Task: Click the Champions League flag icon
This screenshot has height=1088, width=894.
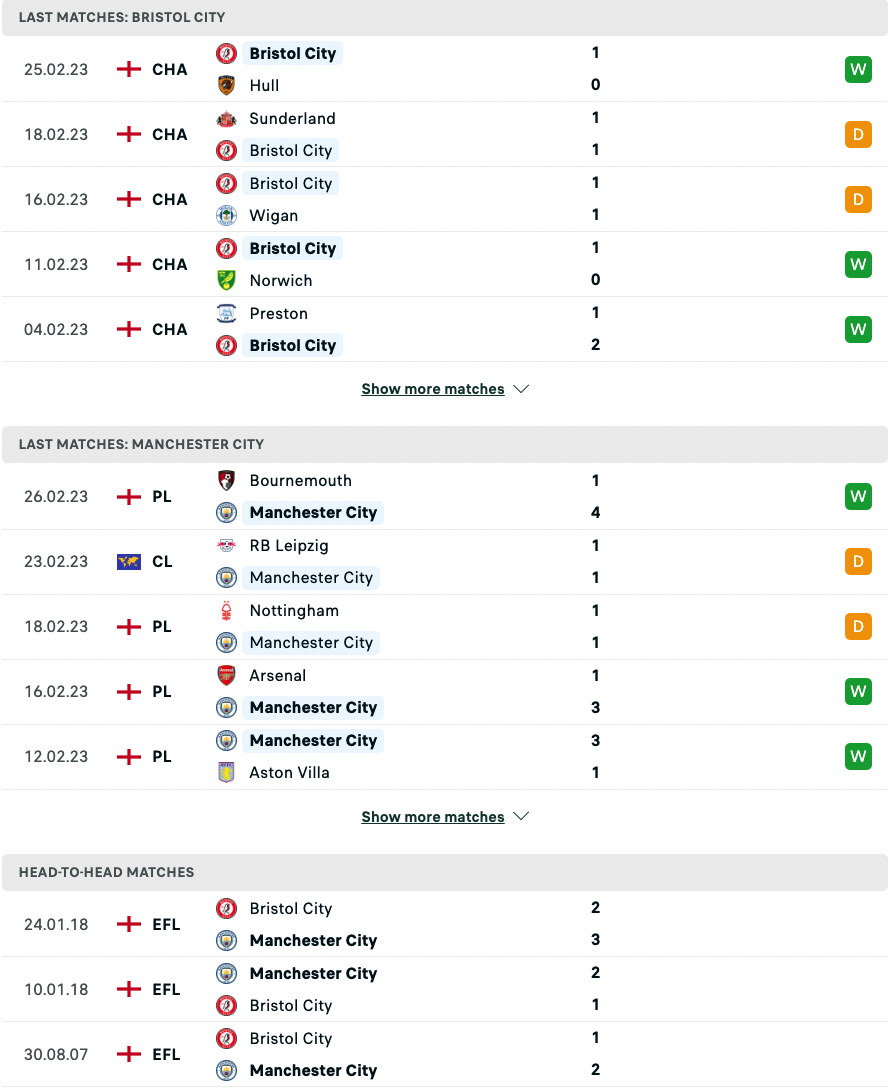Action: (x=129, y=562)
